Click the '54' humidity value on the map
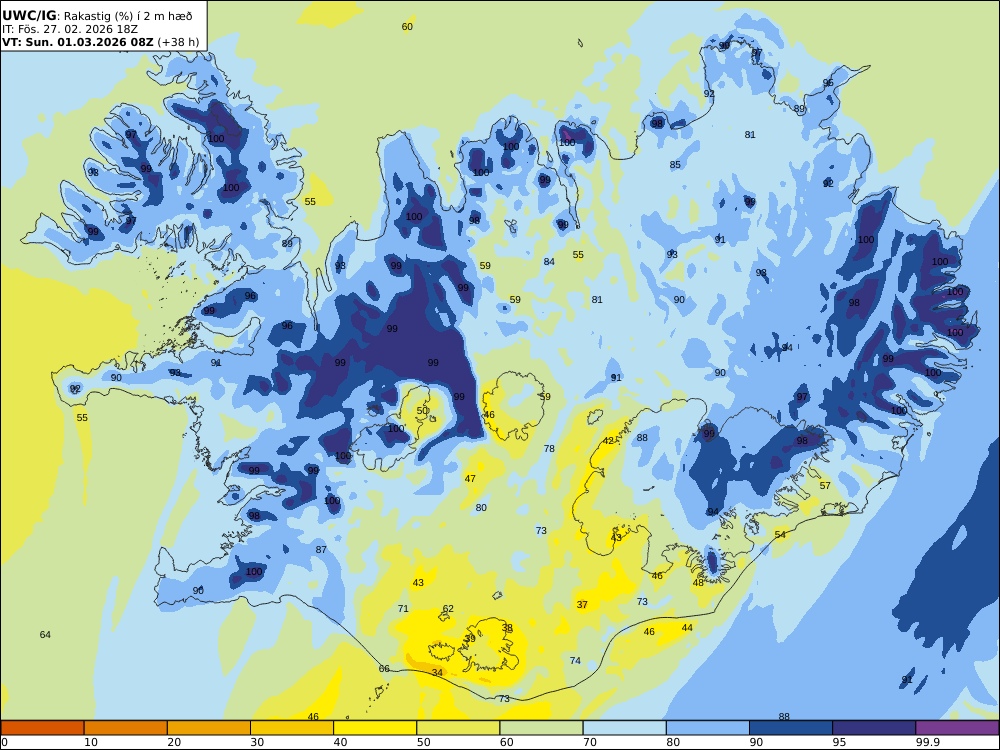The image size is (1000, 750). click(780, 534)
